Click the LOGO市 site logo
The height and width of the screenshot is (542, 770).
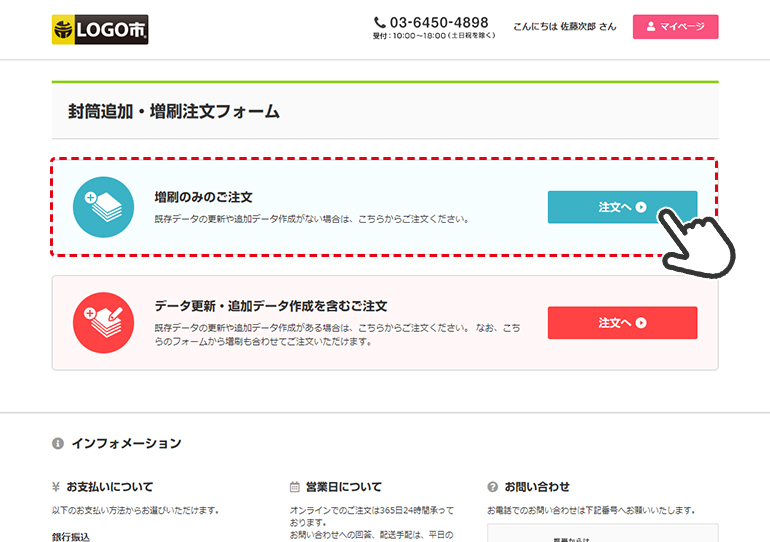click(100, 29)
